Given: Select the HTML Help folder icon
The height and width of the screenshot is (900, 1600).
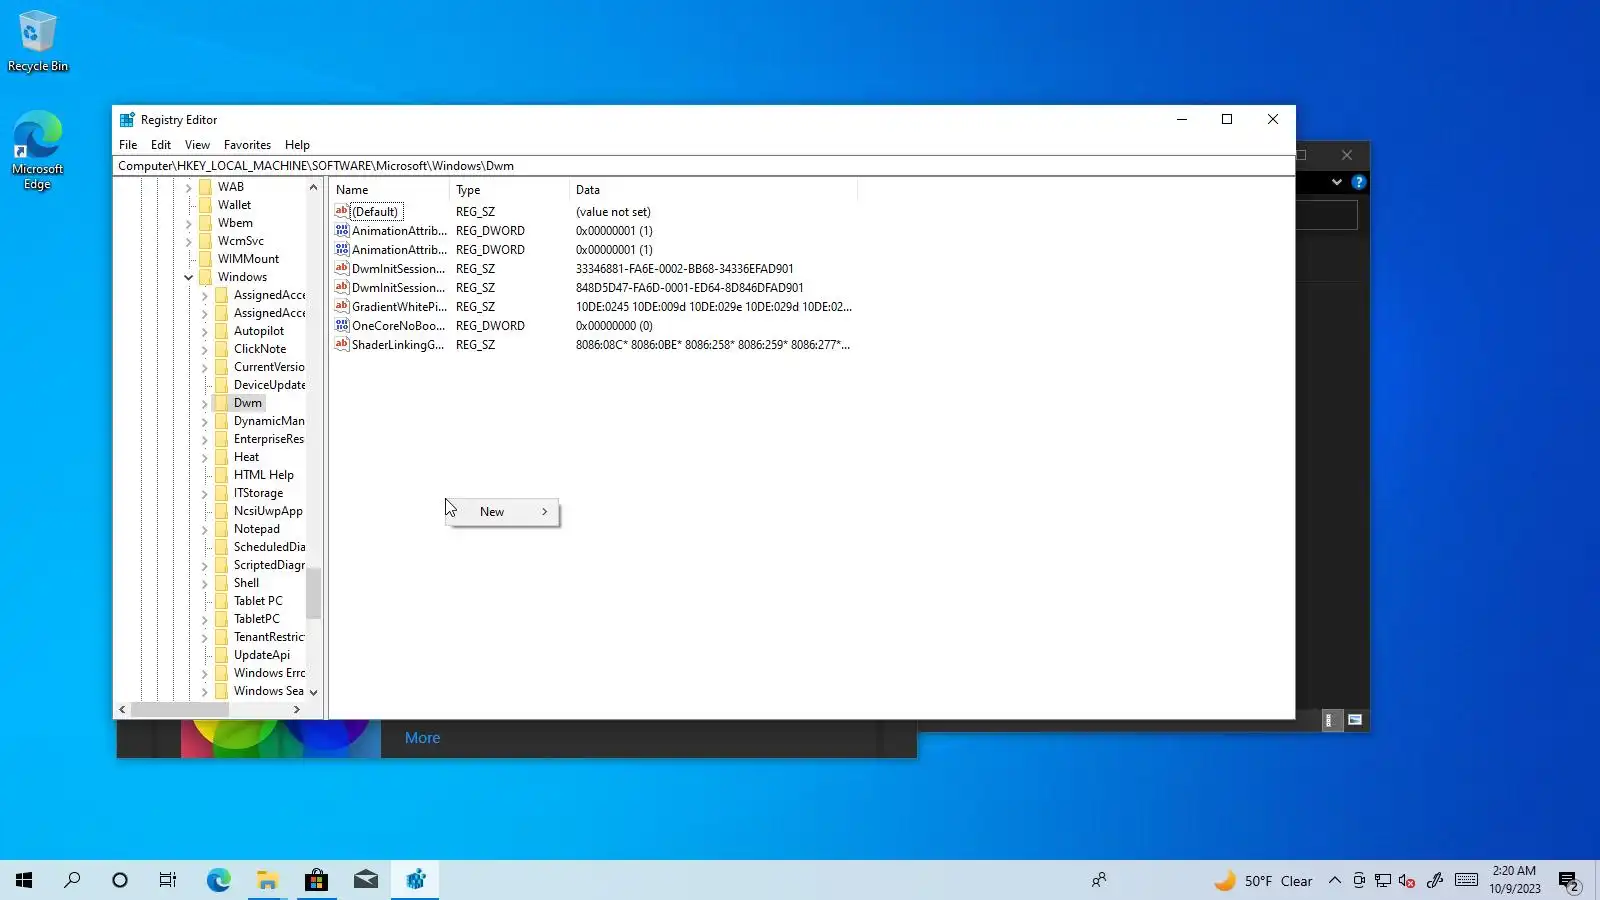Looking at the screenshot, I should [221, 475].
